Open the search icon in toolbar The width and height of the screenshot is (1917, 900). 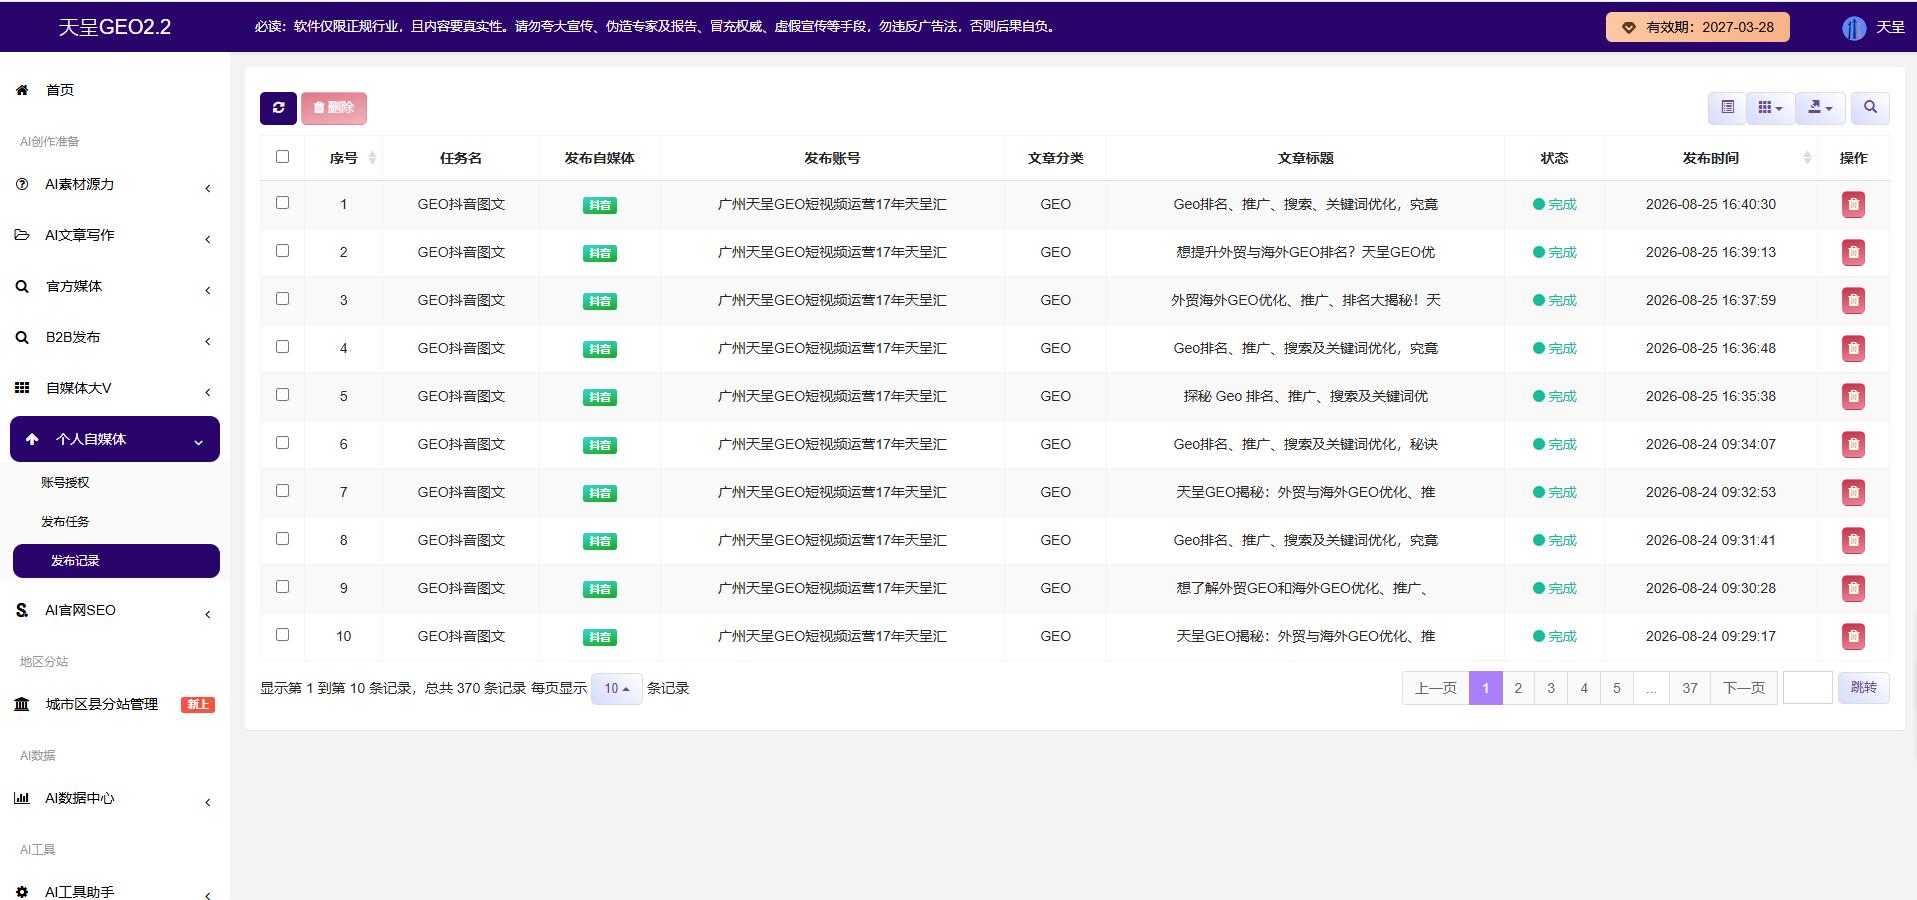(1870, 108)
